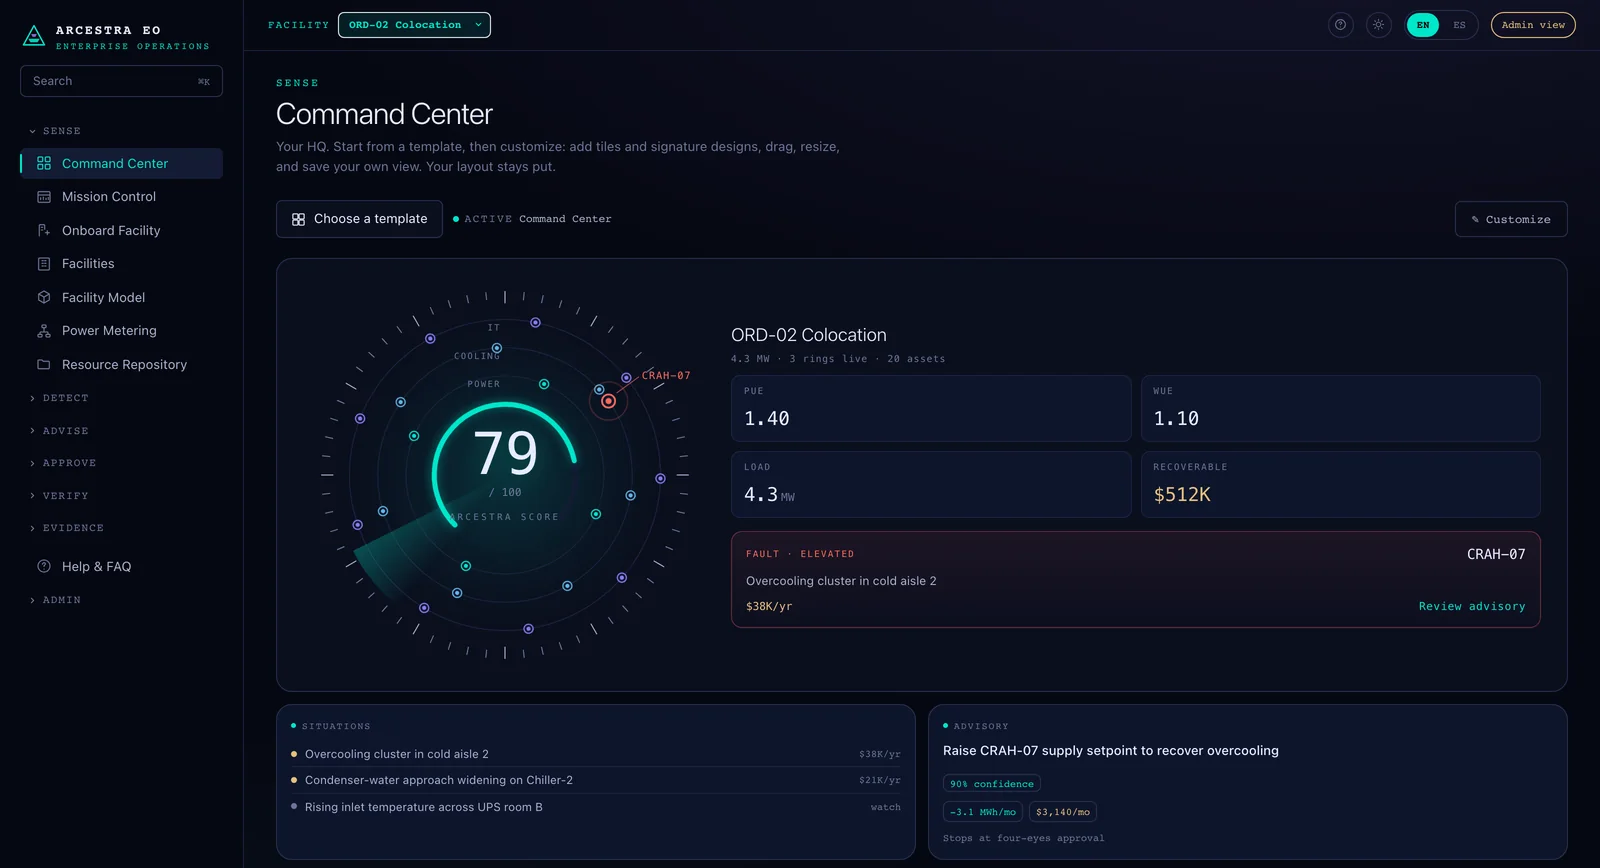This screenshot has height=868, width=1600.
Task: Expand the ADVISE sidebar section
Action: pos(59,431)
